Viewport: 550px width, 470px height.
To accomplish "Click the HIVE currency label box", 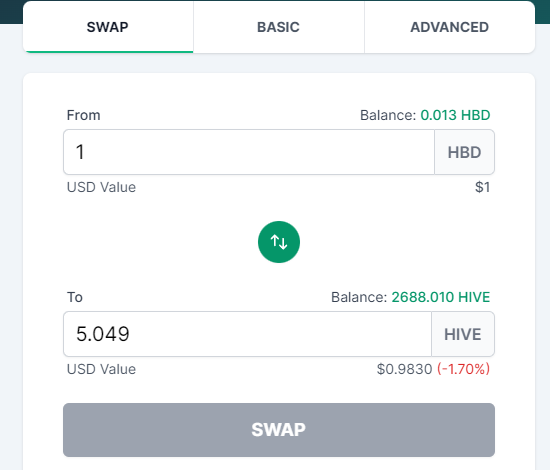I will click(463, 334).
